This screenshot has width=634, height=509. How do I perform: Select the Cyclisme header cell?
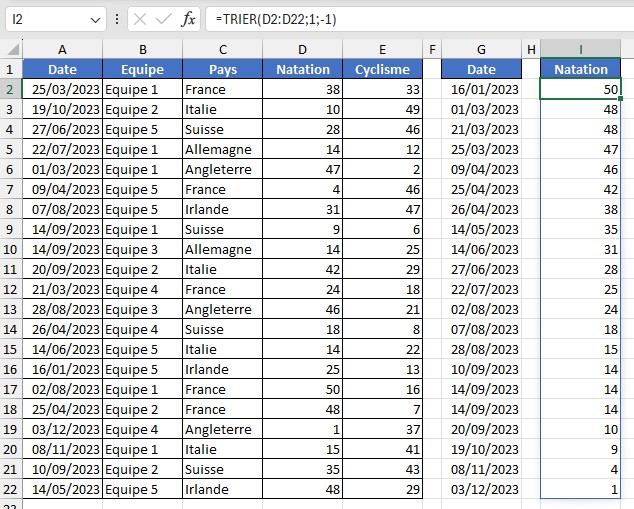(x=382, y=69)
